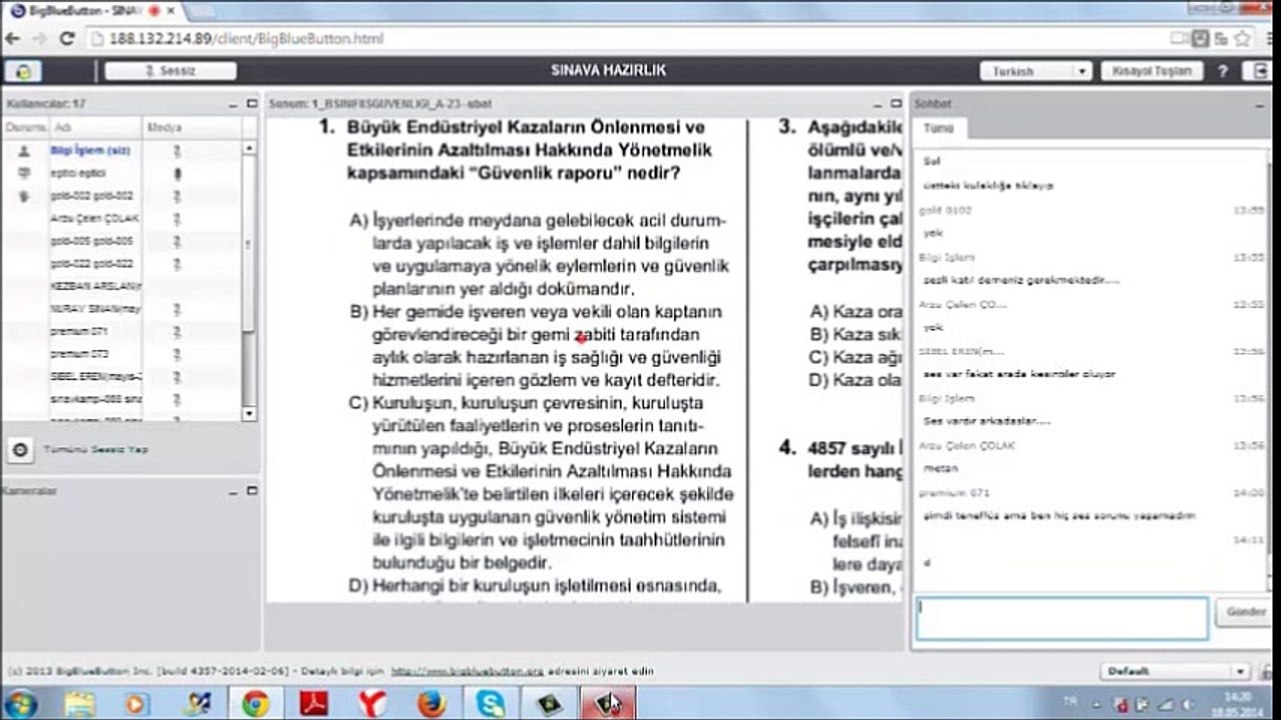Click the audio settings icon at top left
The image size is (1281, 720).
22,71
